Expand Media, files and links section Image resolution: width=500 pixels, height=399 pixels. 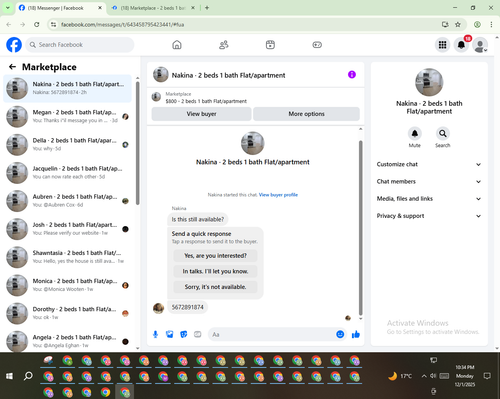coord(429,199)
